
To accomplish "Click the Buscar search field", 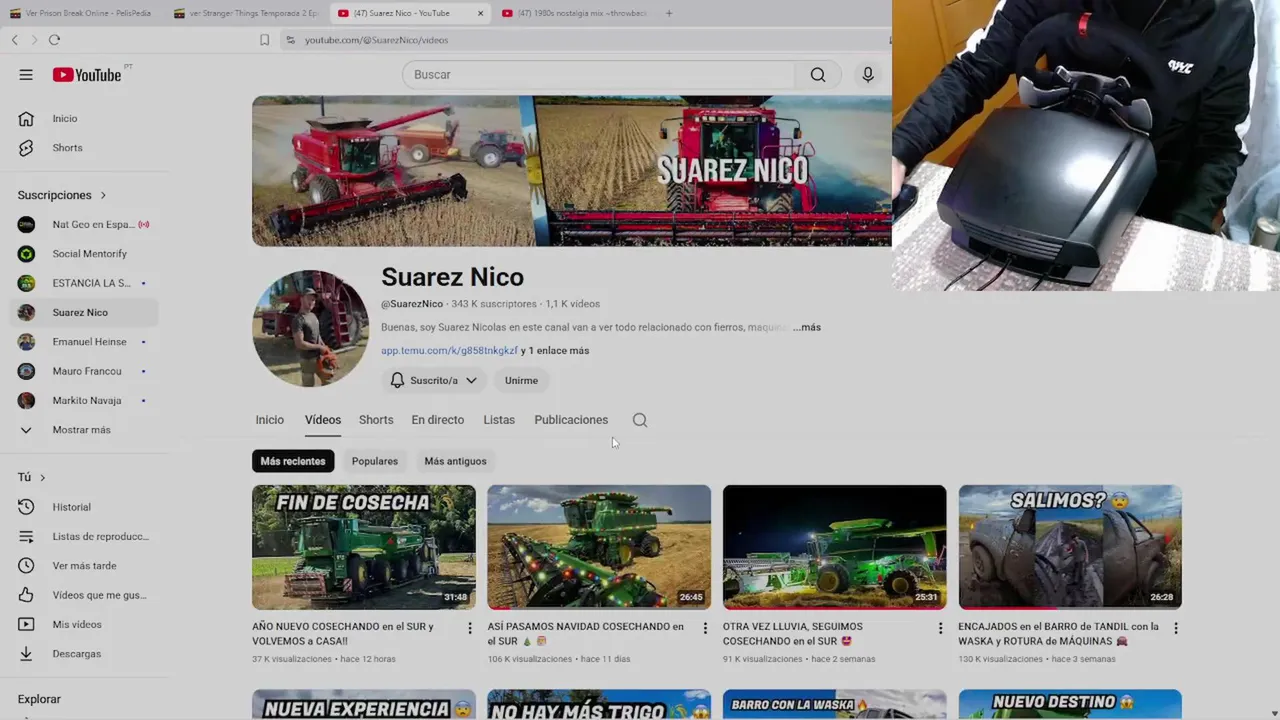I will (600, 75).
